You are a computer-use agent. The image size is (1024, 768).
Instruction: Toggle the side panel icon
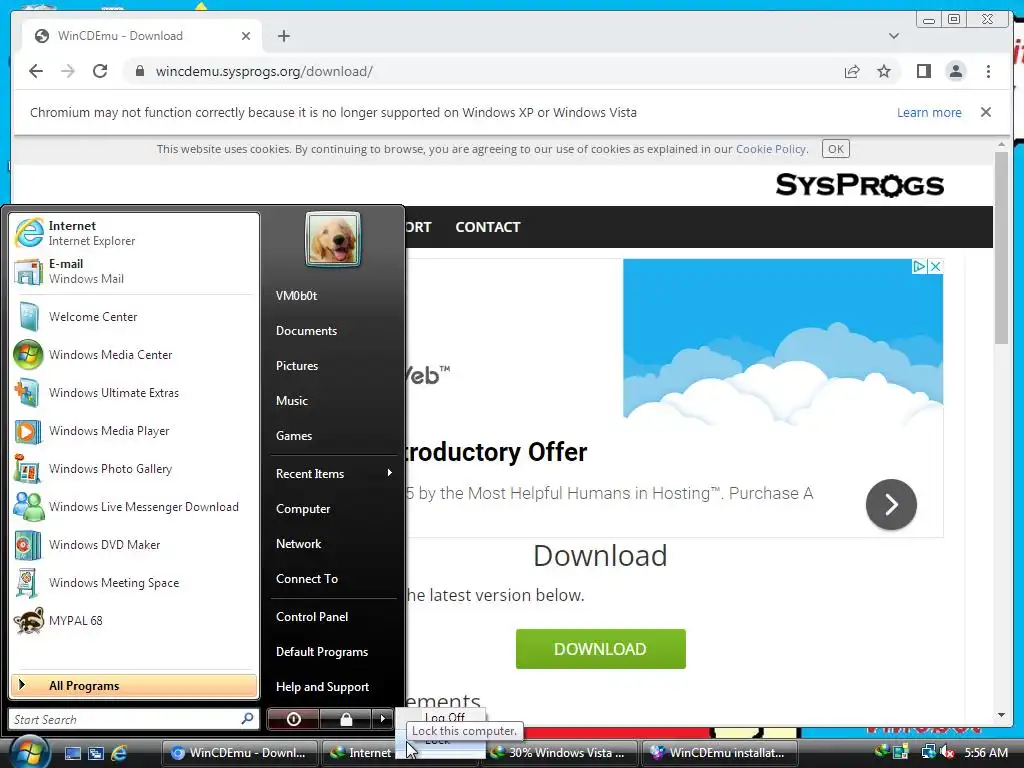(923, 71)
